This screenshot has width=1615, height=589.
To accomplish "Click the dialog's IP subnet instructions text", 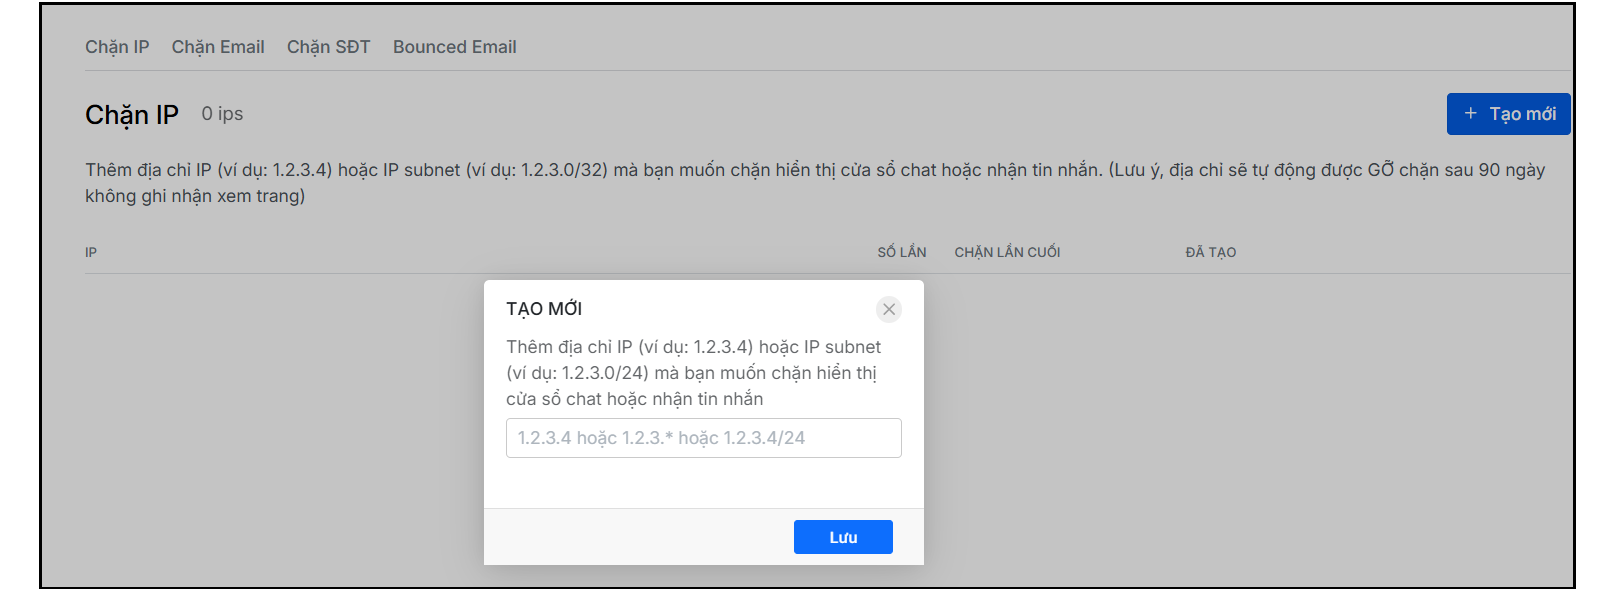I will [x=693, y=373].
